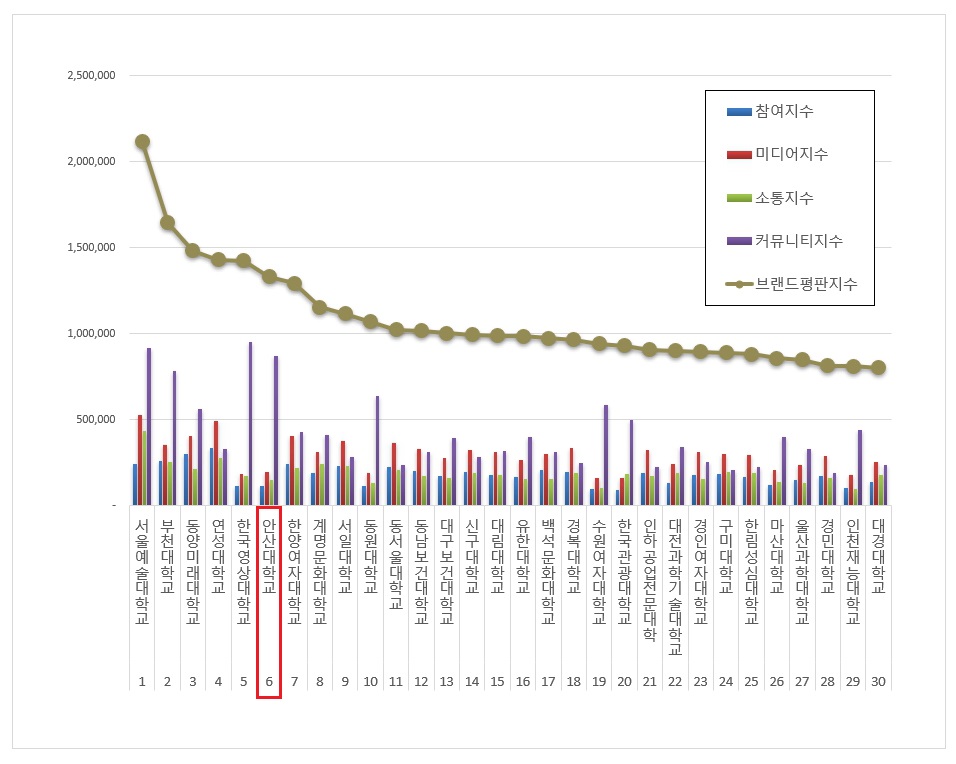Click the brand reputation point for 부천대학교
Viewport: 956px width, 764px height.
coord(168,223)
